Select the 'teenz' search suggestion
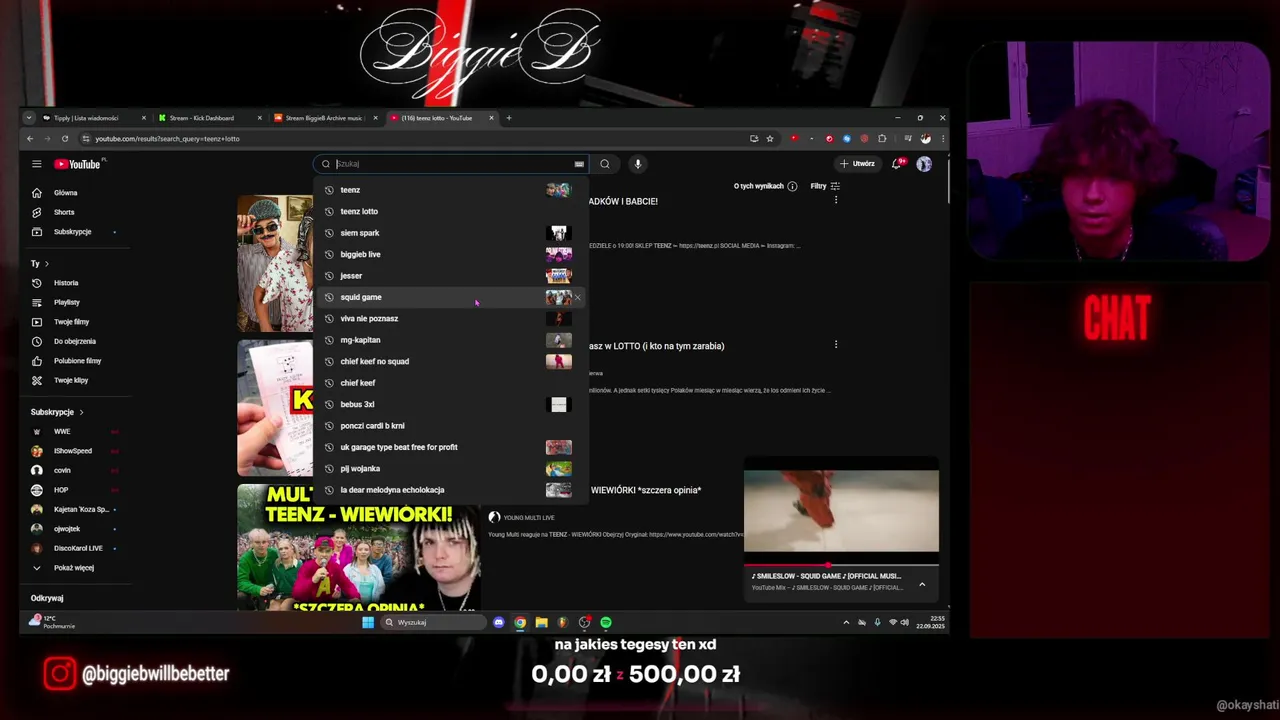Viewport: 1280px width, 720px height. [x=450, y=190]
